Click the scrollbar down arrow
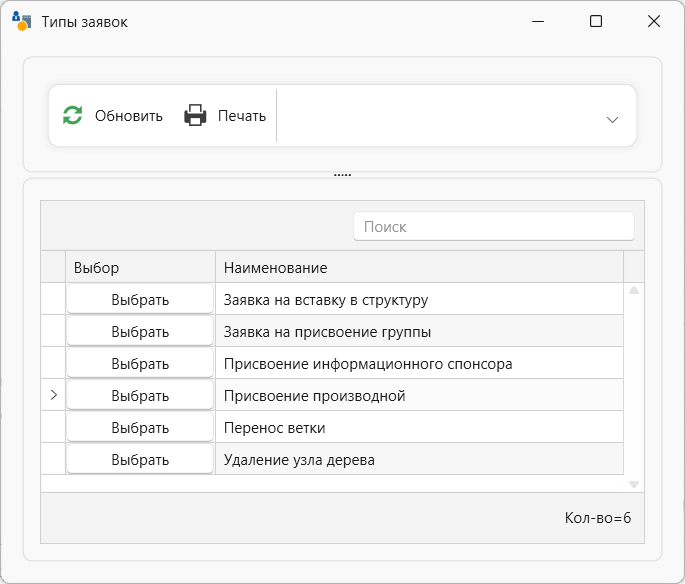The width and height of the screenshot is (685, 584). [634, 484]
